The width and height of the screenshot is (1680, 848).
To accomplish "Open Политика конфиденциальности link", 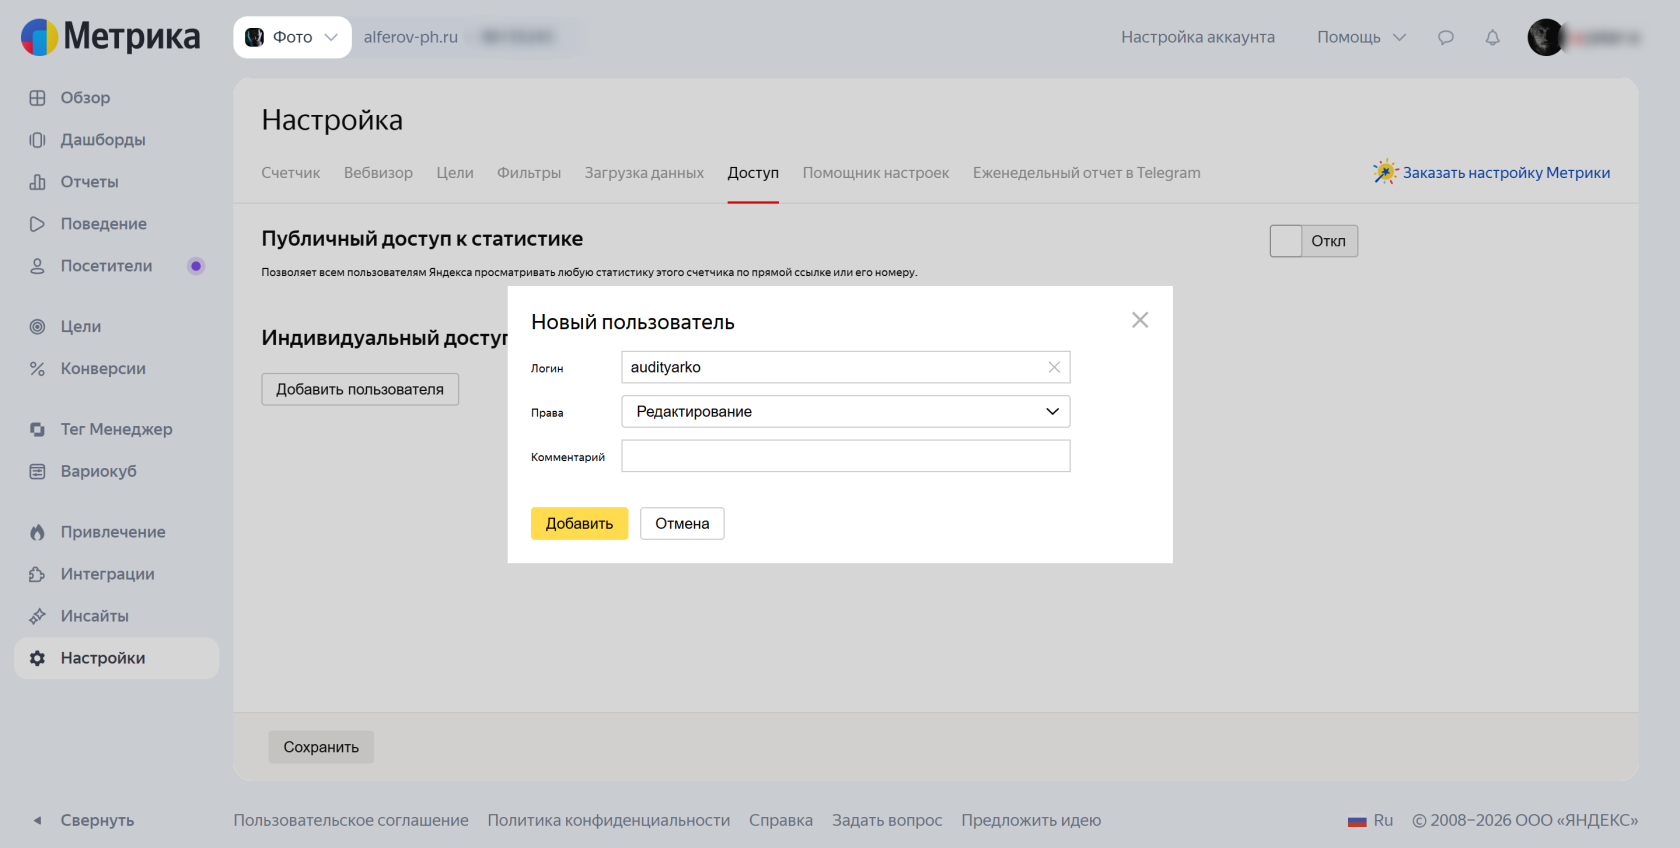I will click(609, 820).
